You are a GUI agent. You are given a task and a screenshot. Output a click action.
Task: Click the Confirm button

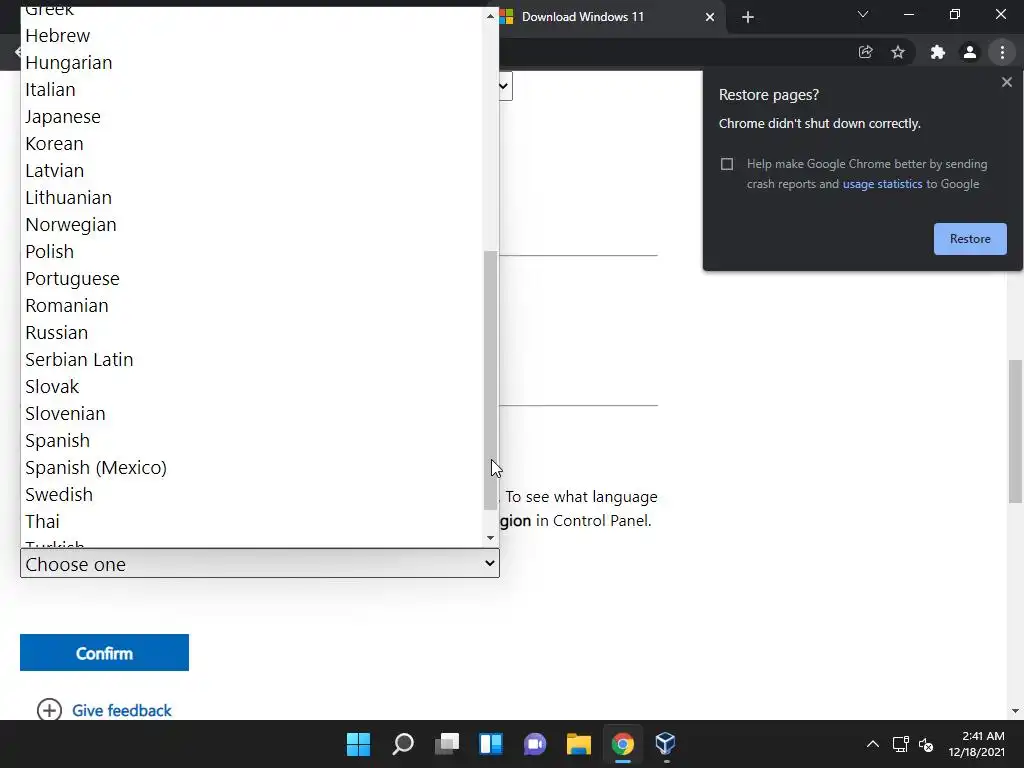[104, 652]
